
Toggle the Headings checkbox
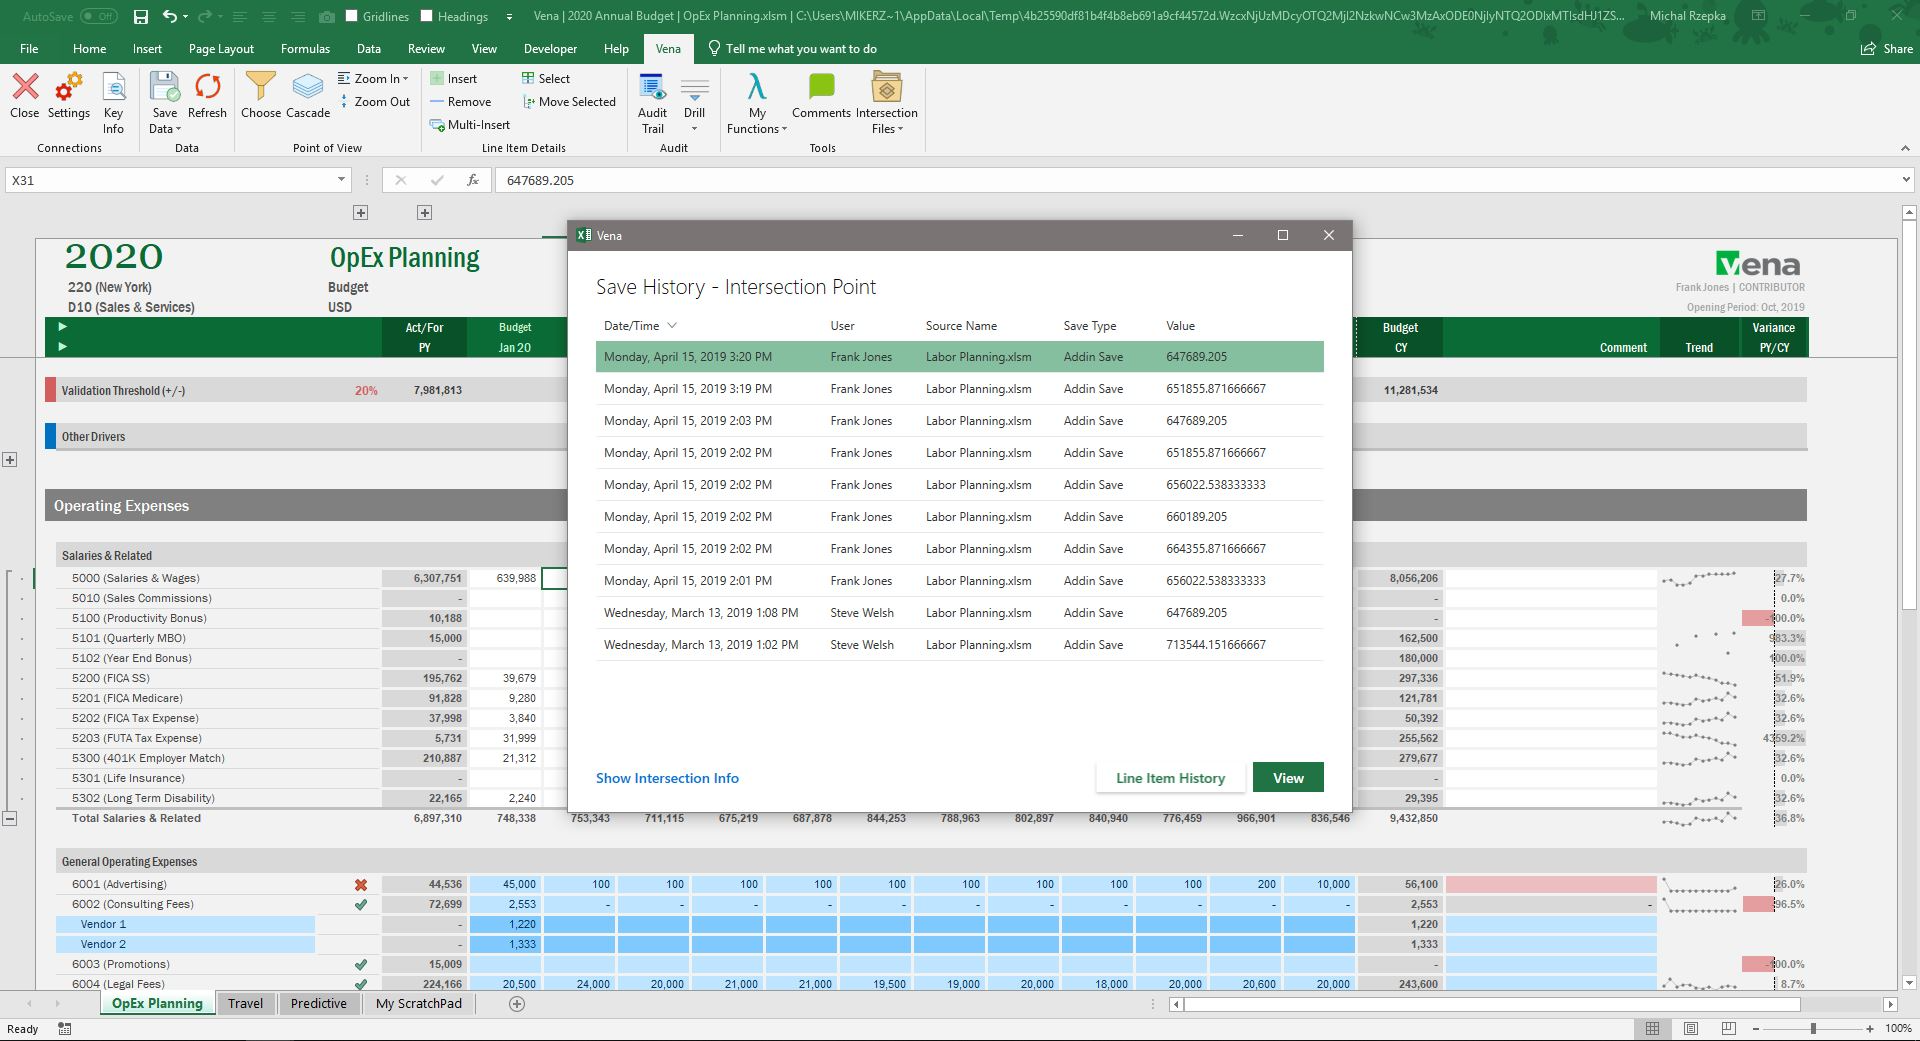pos(427,16)
